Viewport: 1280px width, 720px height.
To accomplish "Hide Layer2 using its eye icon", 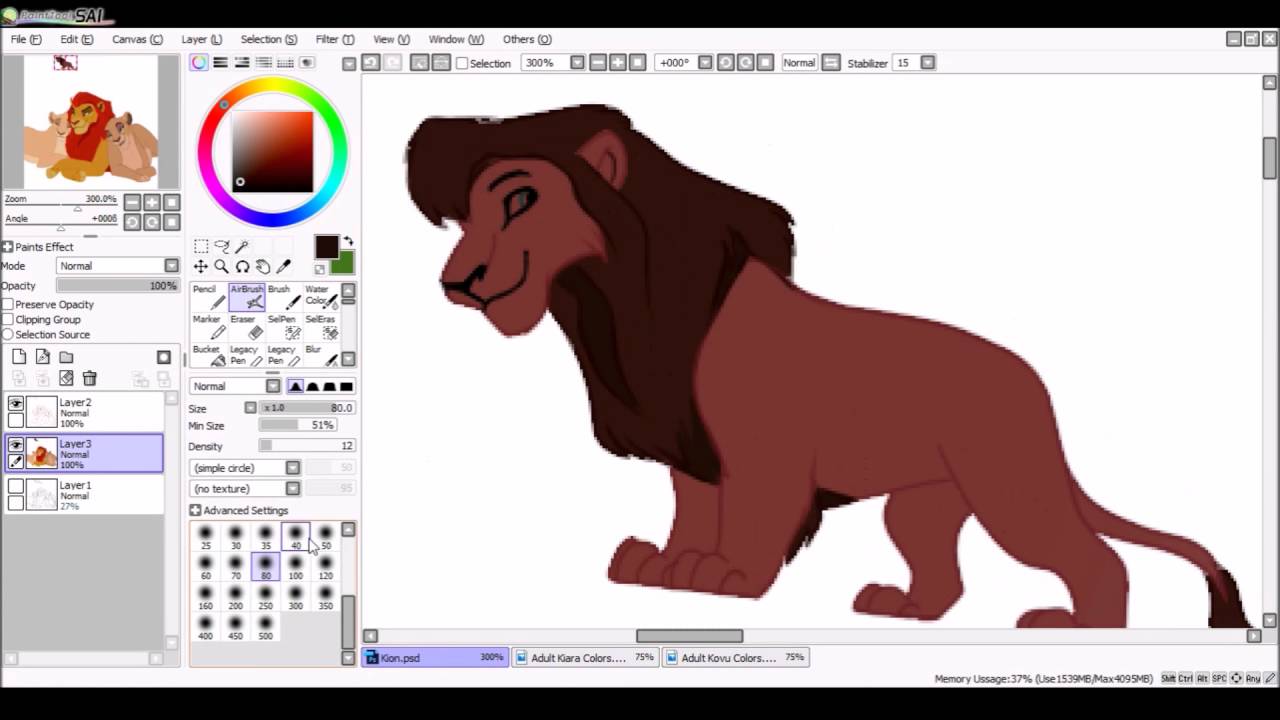I will (15, 404).
